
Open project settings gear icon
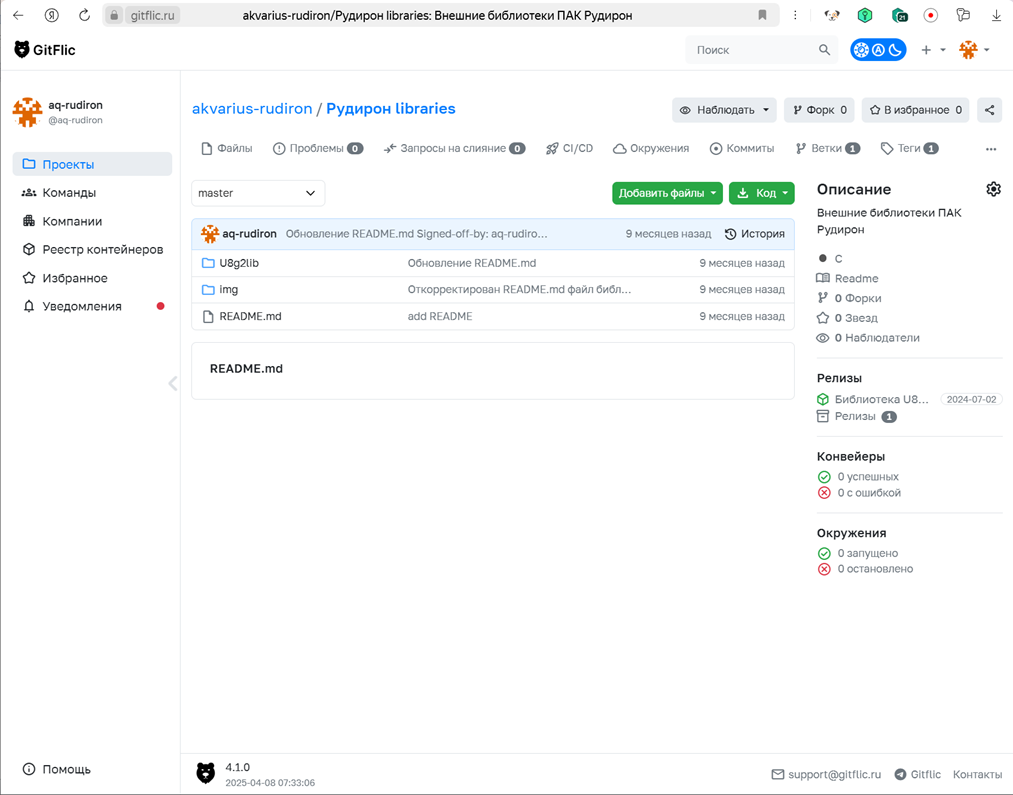[x=994, y=189]
